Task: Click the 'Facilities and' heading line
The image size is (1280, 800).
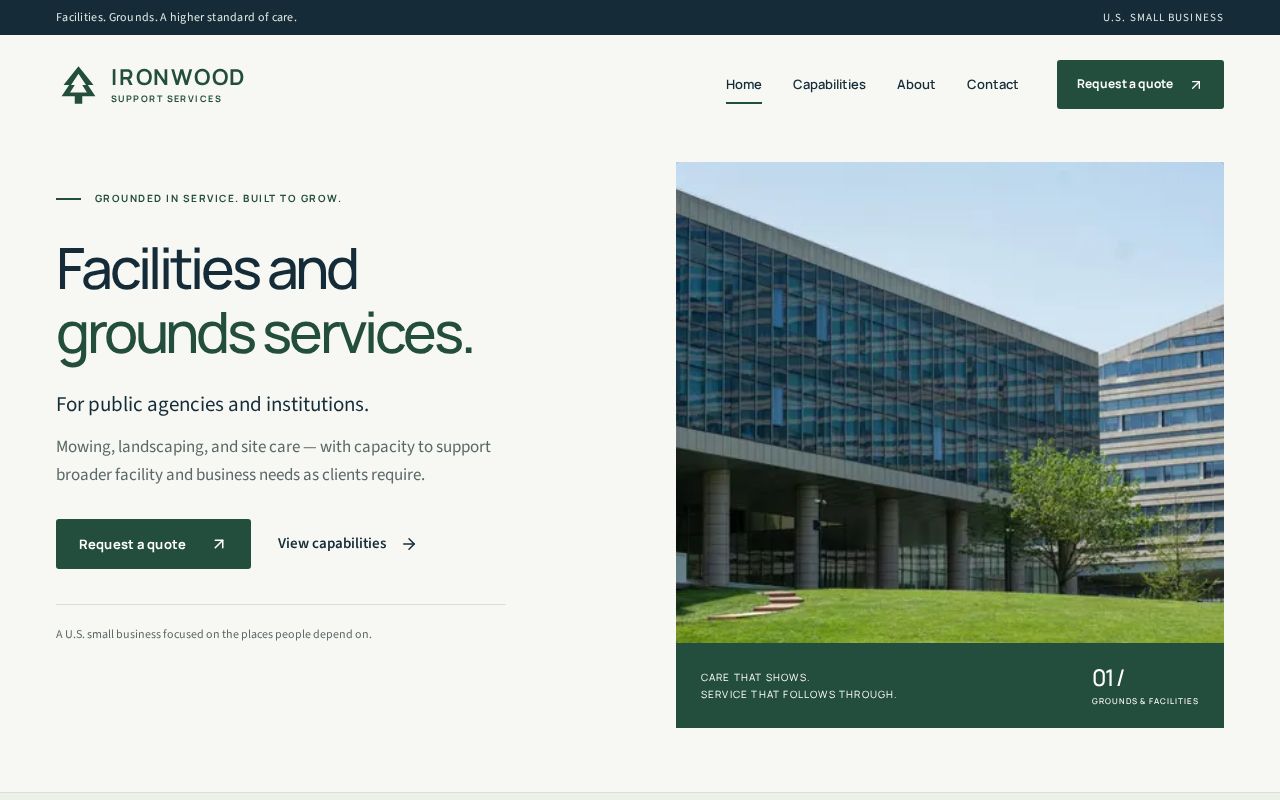Action: click(x=206, y=268)
